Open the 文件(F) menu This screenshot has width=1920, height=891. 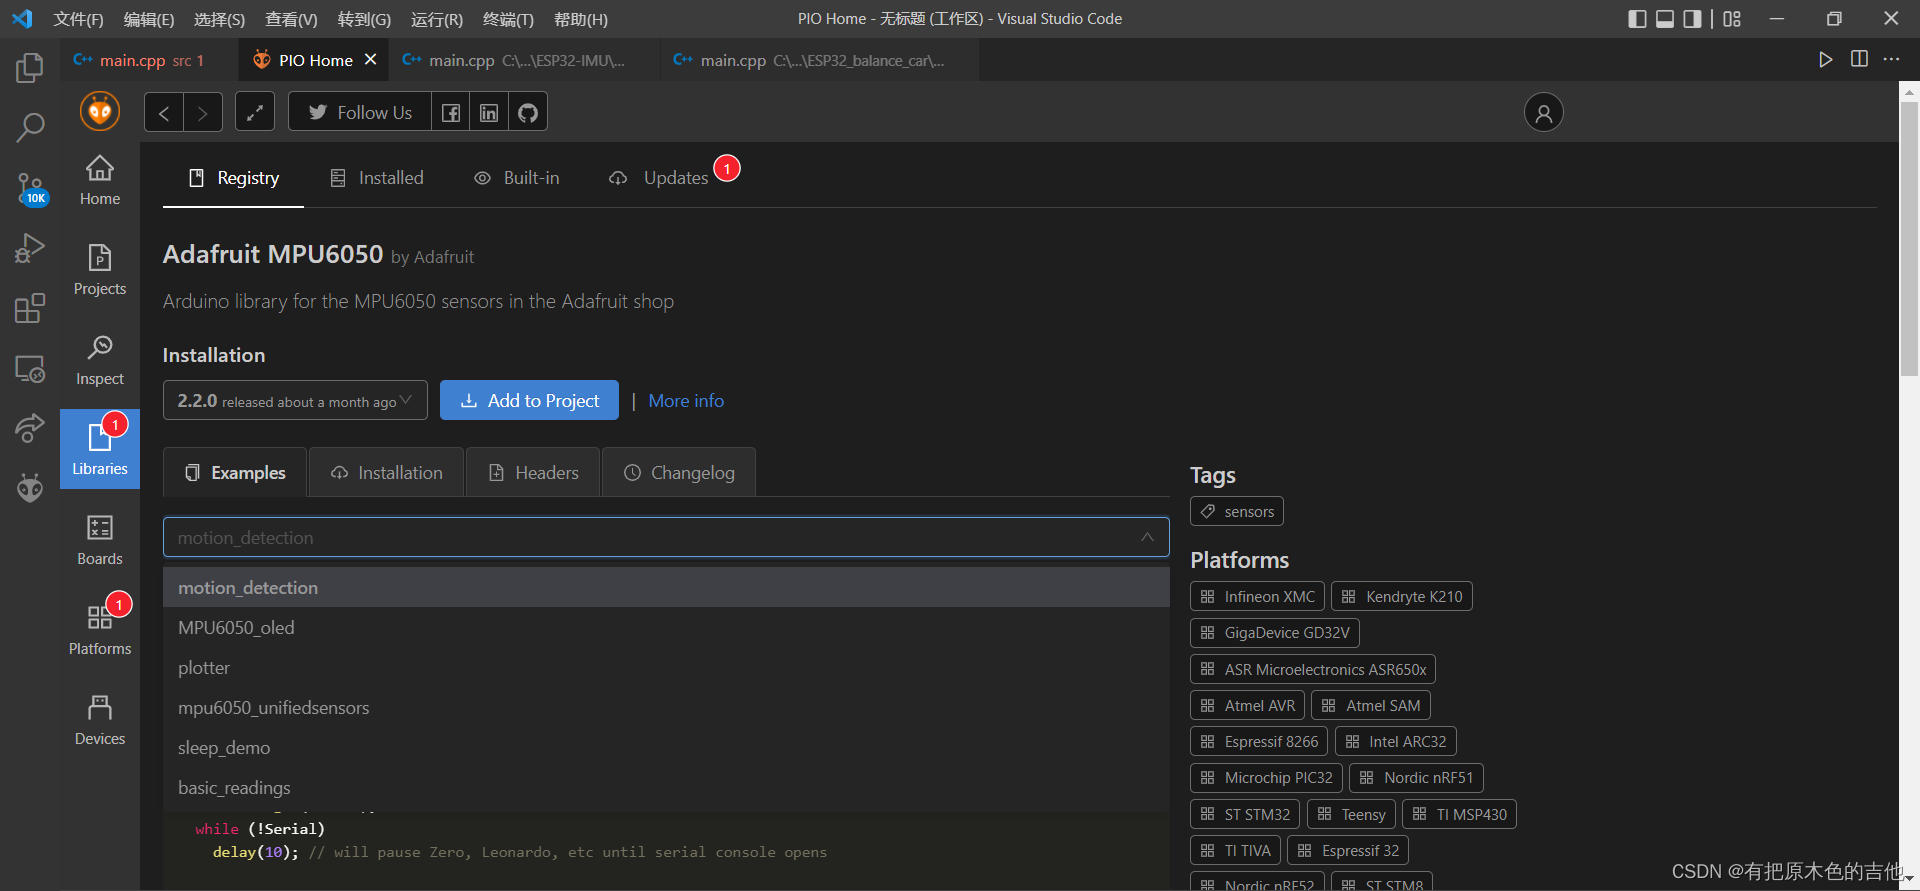point(78,19)
